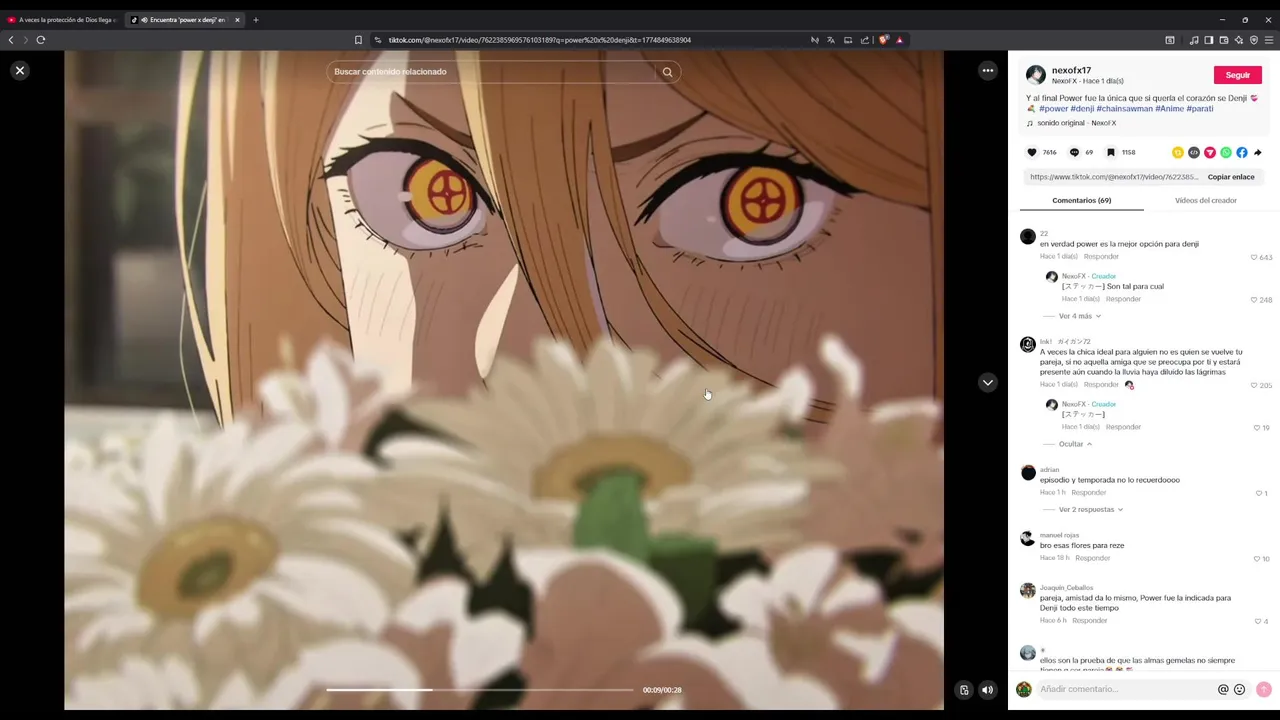Close the TikTok browser tab
The image size is (1280, 720).
pyautogui.click(x=237, y=20)
